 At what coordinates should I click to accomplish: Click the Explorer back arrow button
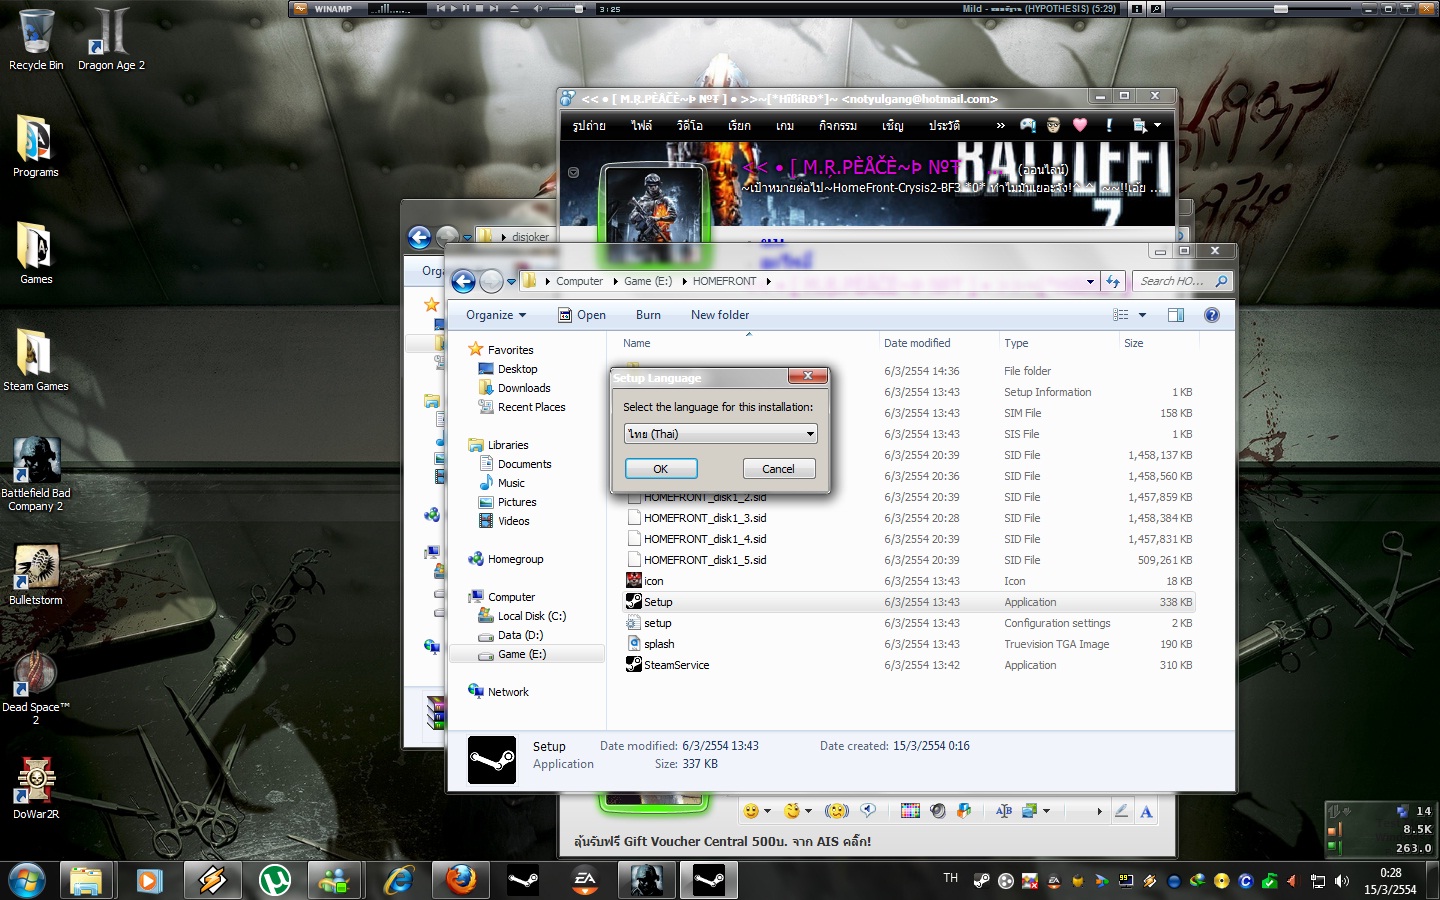coord(463,281)
